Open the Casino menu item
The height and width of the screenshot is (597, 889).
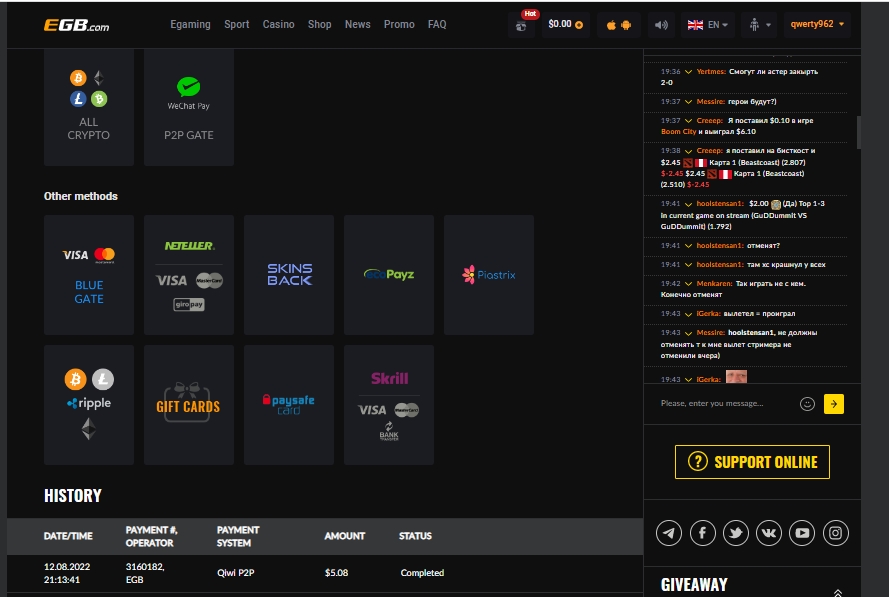pyautogui.click(x=278, y=24)
